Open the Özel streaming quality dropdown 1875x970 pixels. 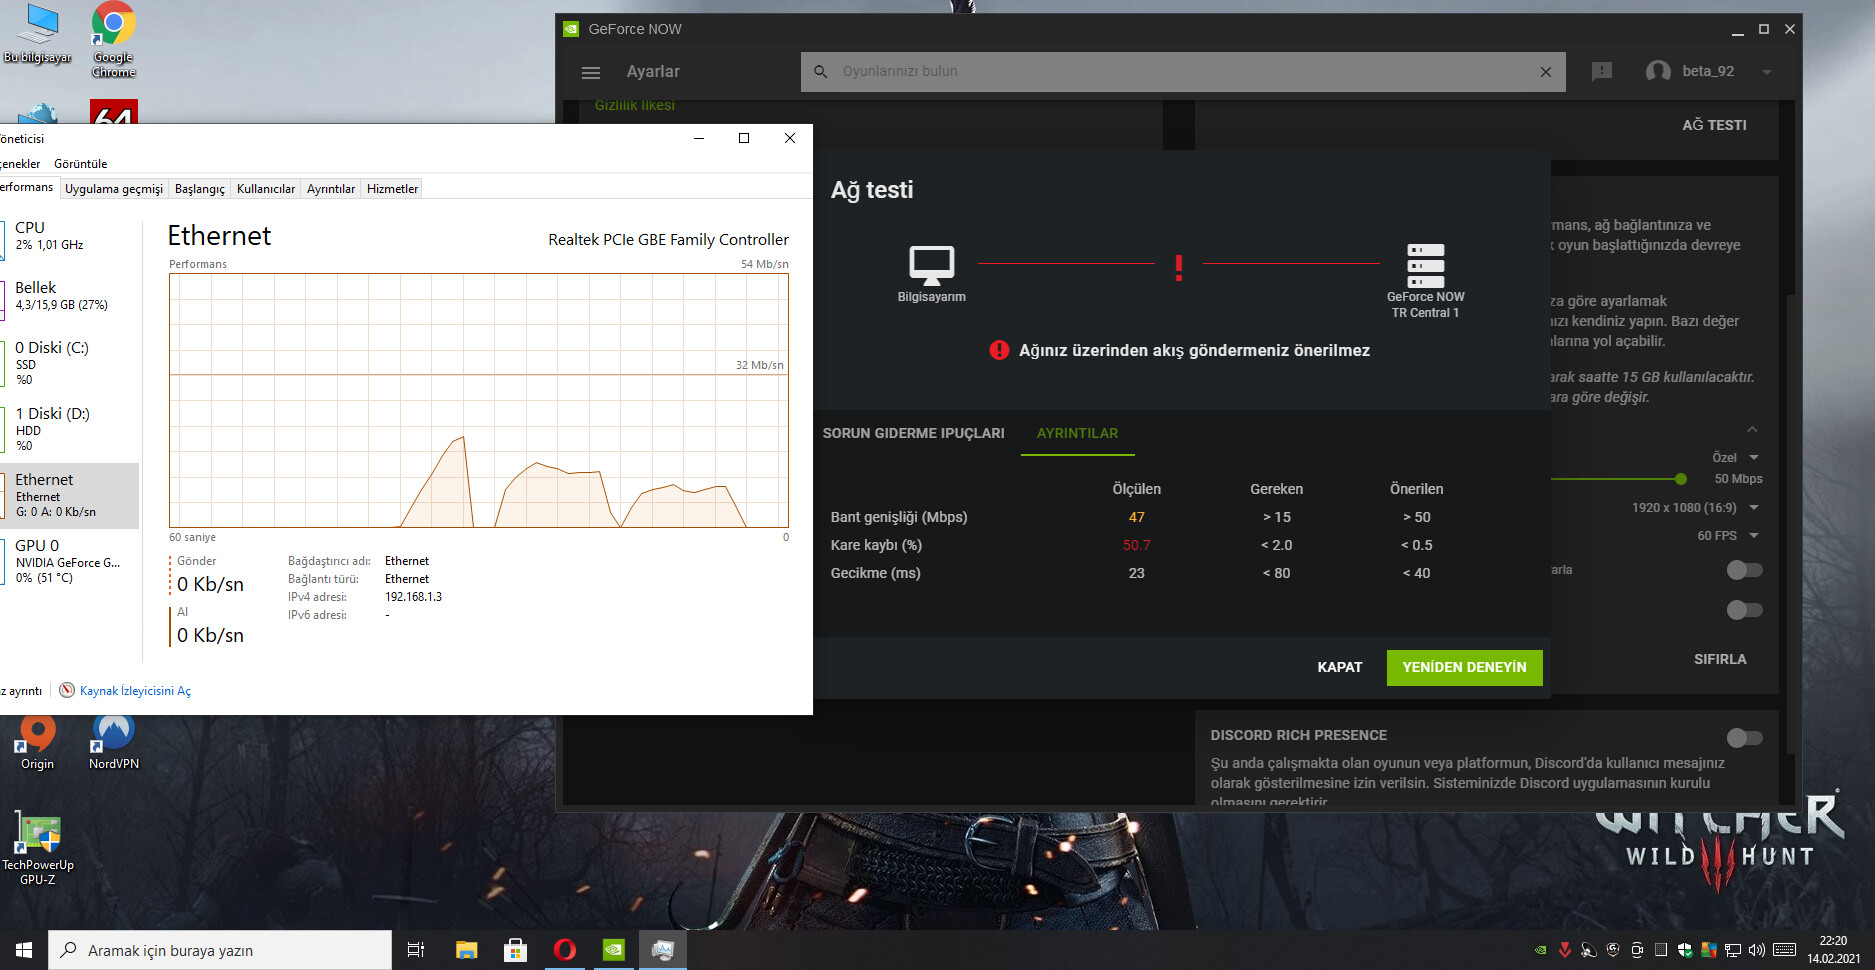point(1735,457)
